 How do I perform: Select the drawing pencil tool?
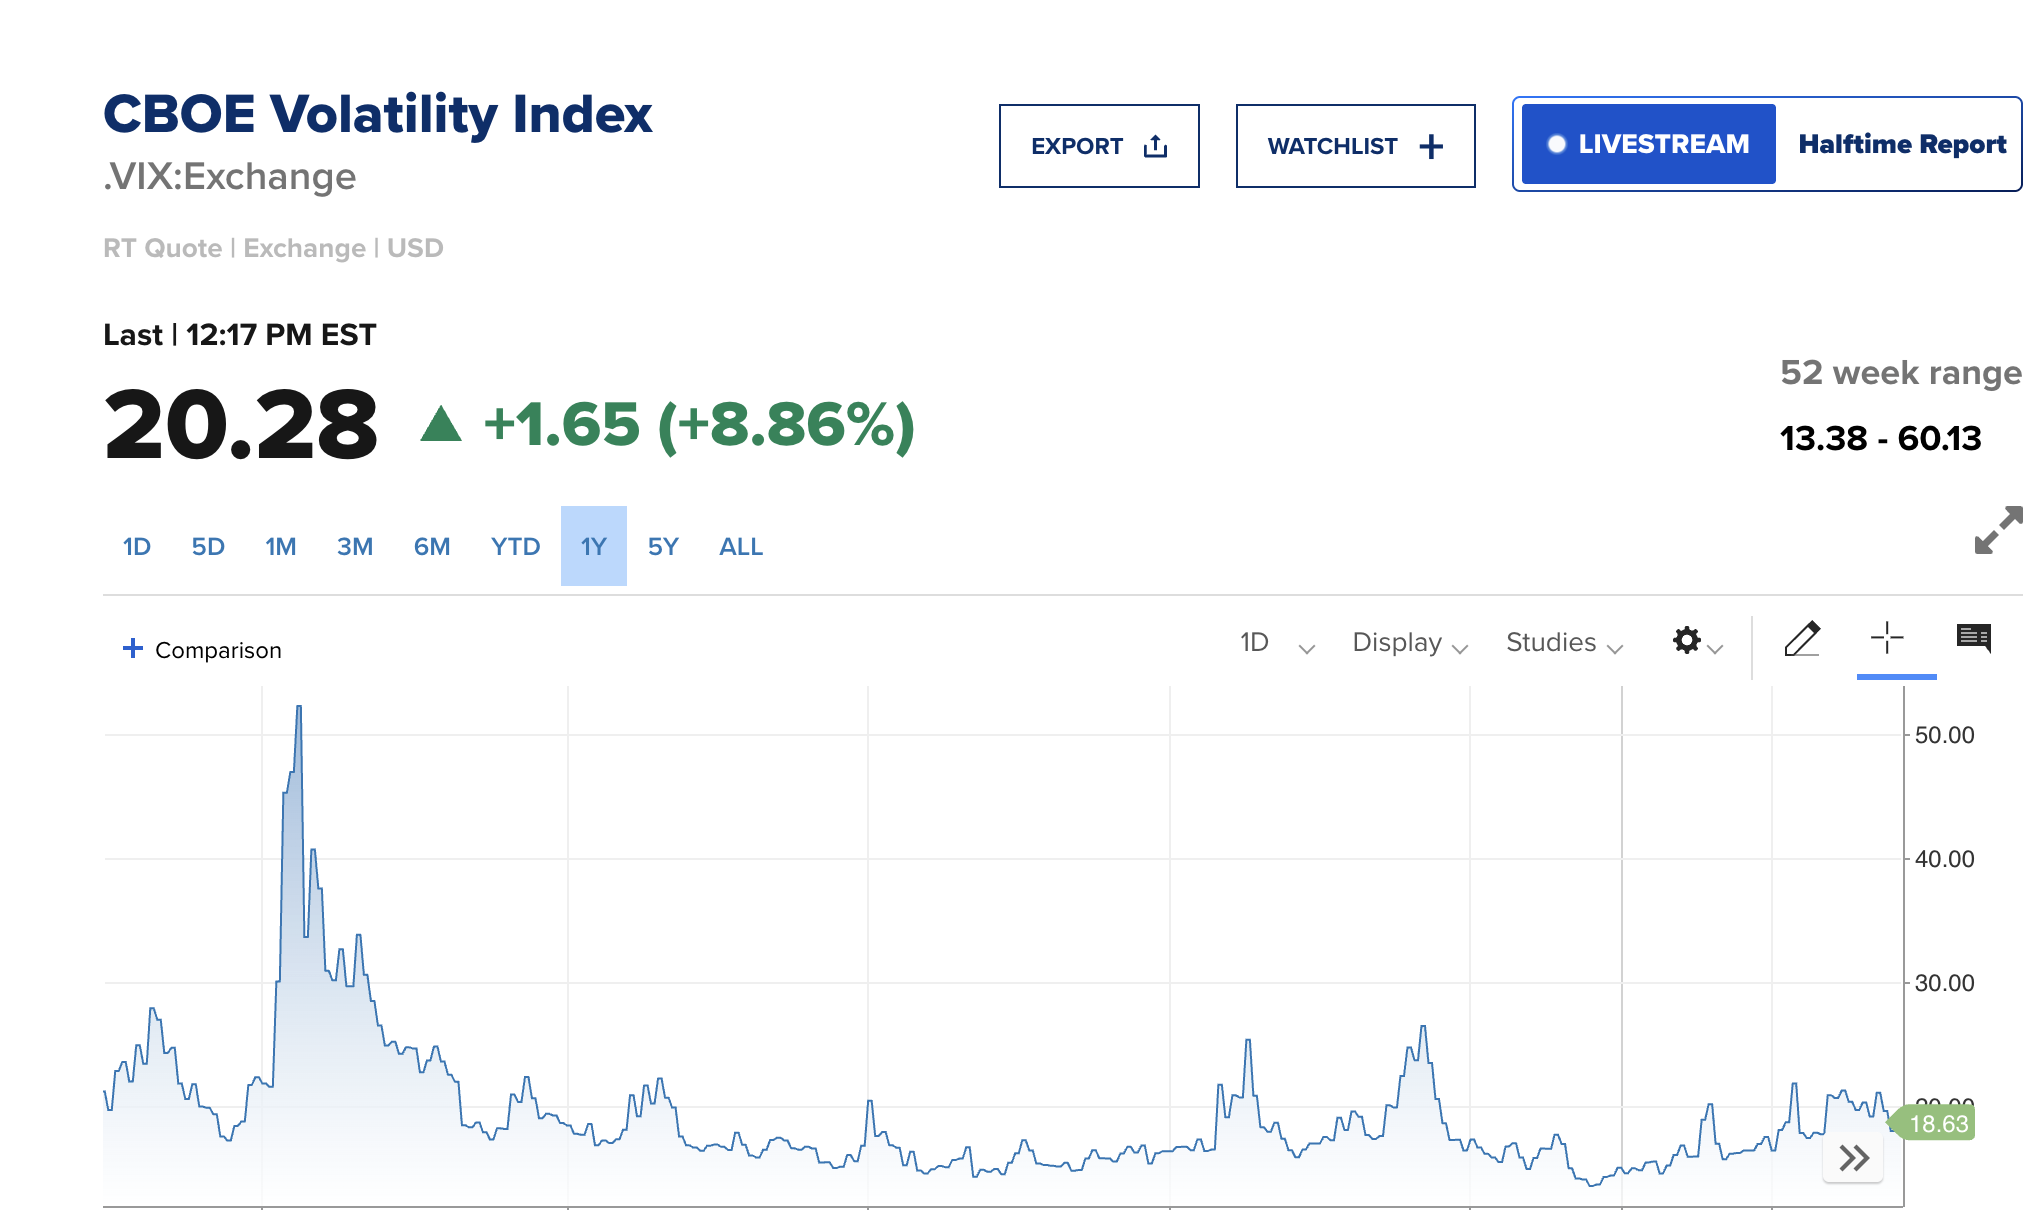pos(1803,641)
